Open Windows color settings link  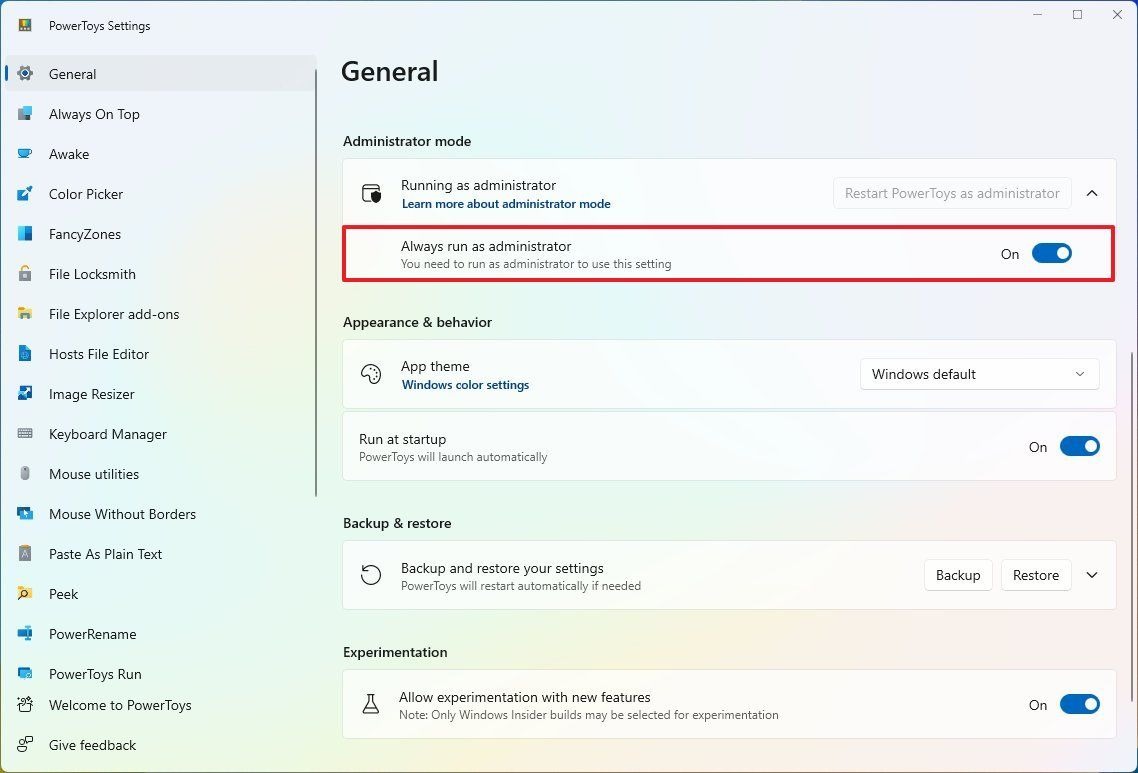[465, 385]
